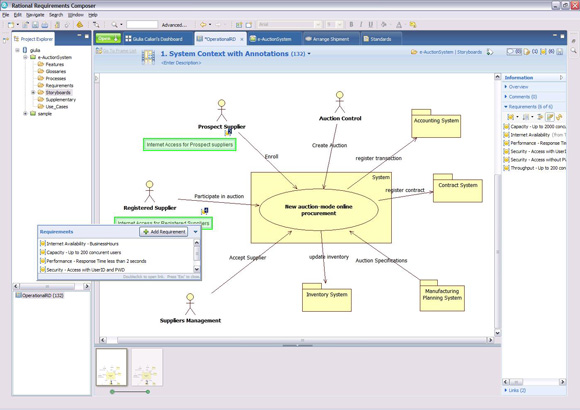Click the Save icon in the main toolbar
The height and width of the screenshot is (410, 580).
pos(35,25)
